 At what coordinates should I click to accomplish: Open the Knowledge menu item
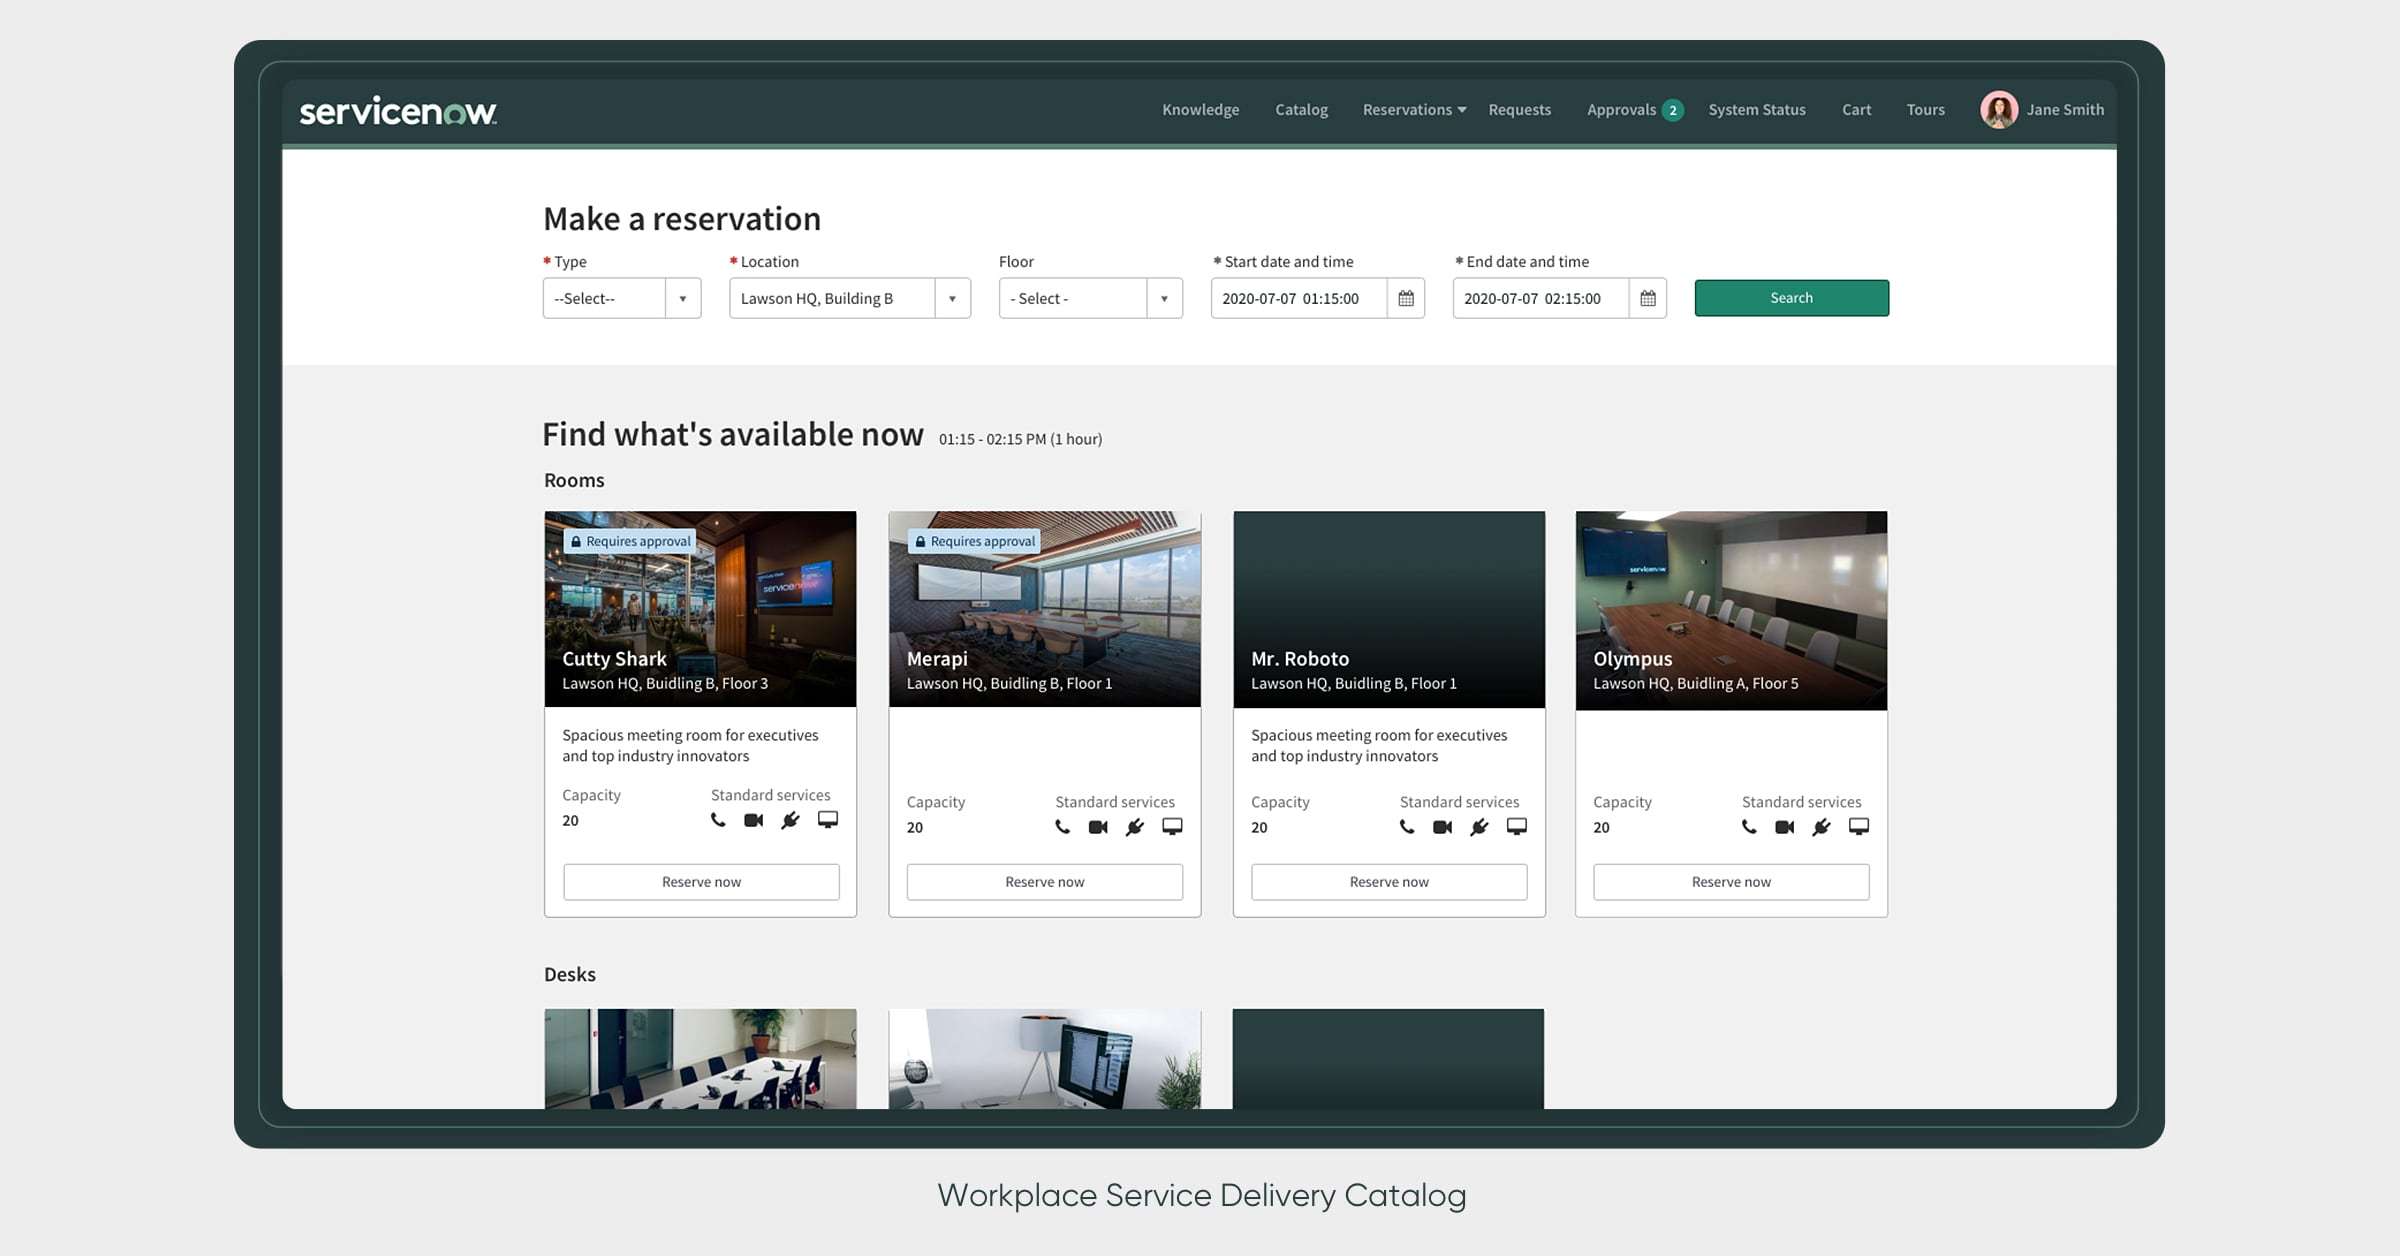click(1200, 110)
